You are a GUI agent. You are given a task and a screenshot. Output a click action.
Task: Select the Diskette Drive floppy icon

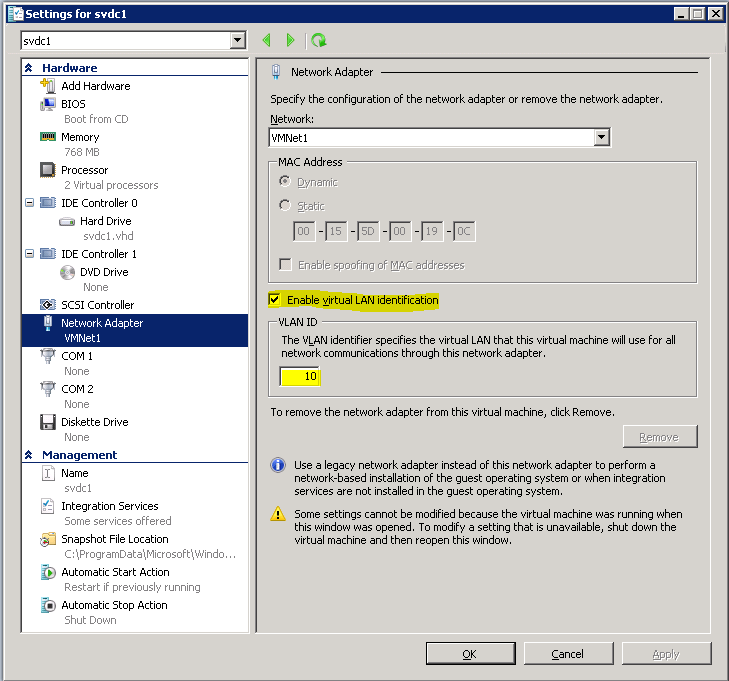click(47, 422)
